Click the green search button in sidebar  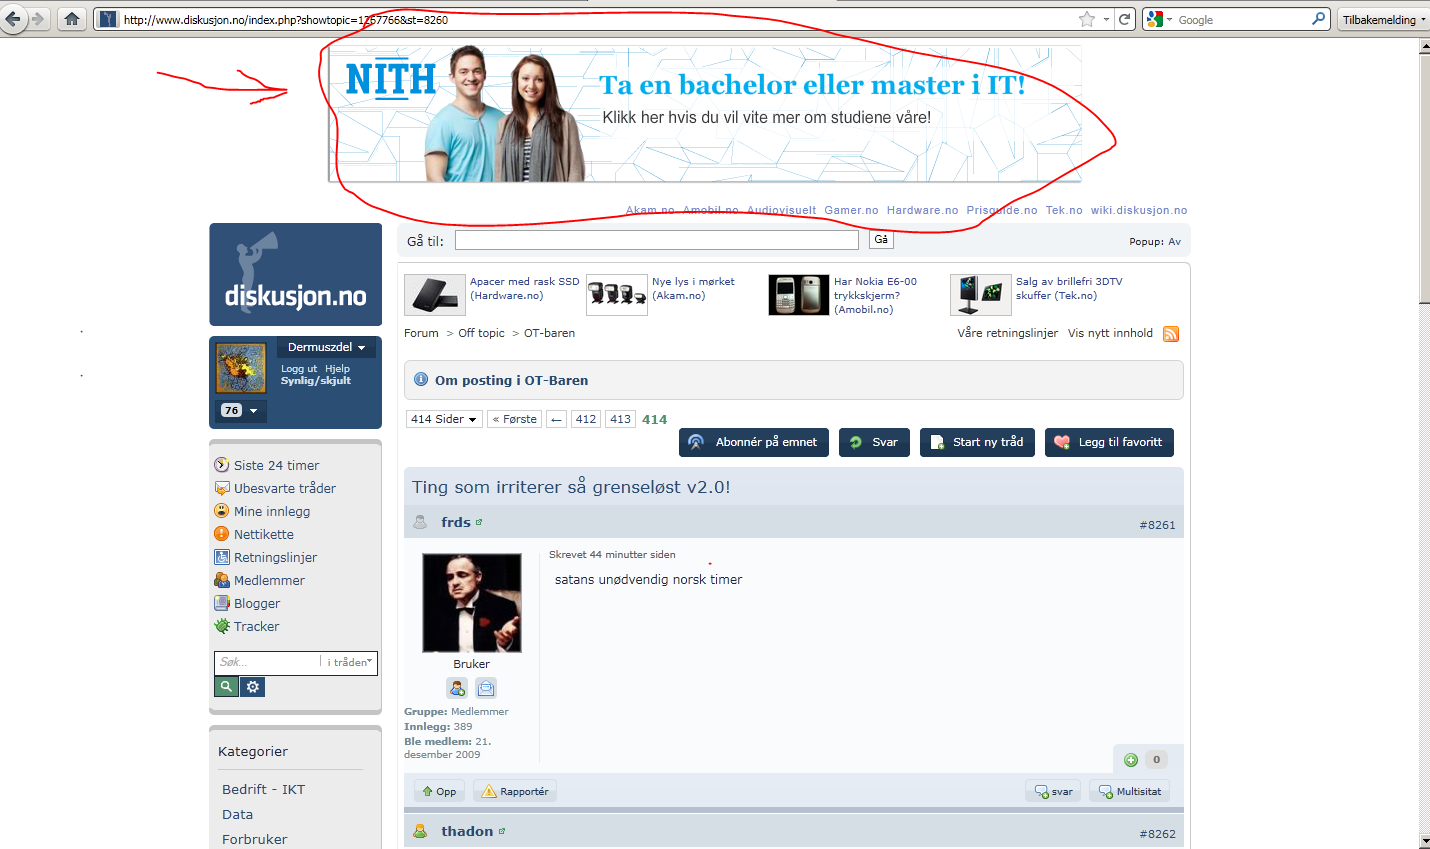coord(226,687)
